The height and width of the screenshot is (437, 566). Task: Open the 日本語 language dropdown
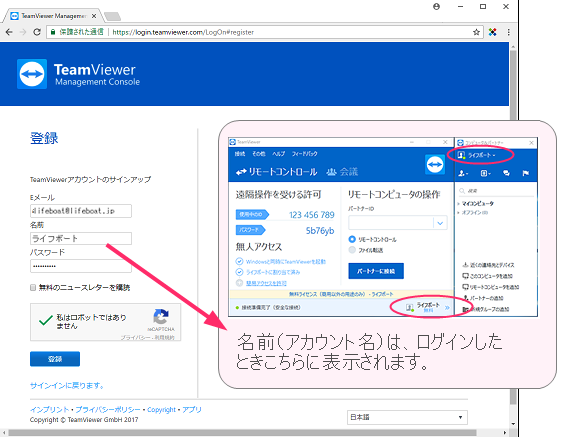click(x=407, y=417)
